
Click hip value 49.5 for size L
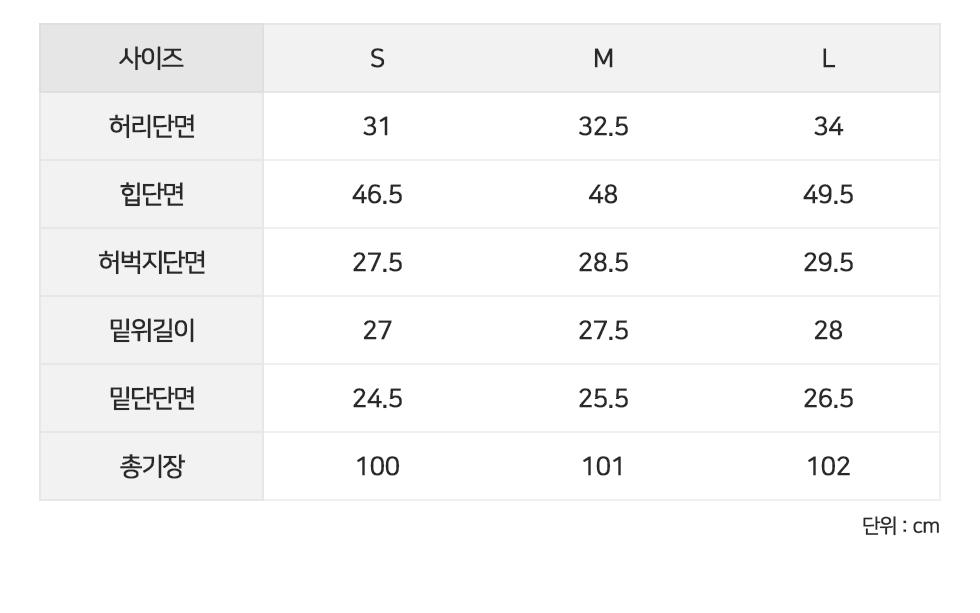828,195
